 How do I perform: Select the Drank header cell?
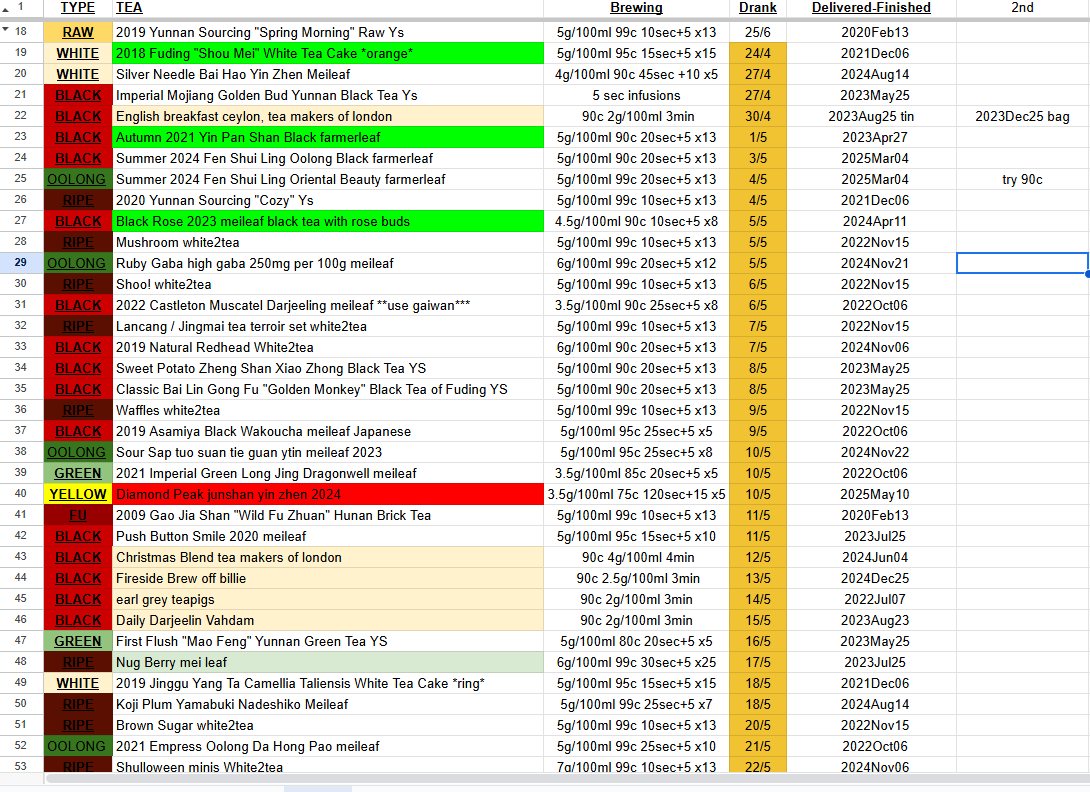pos(758,8)
